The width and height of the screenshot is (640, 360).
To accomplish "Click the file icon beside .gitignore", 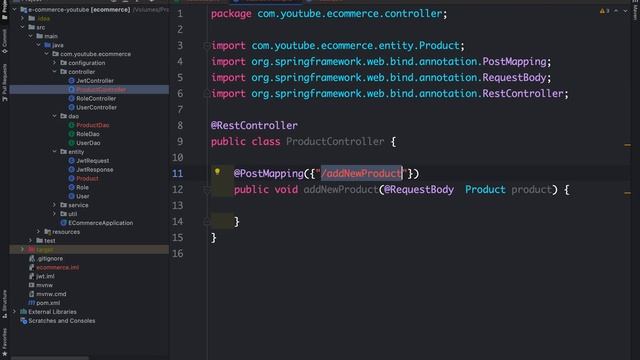I will [31, 258].
